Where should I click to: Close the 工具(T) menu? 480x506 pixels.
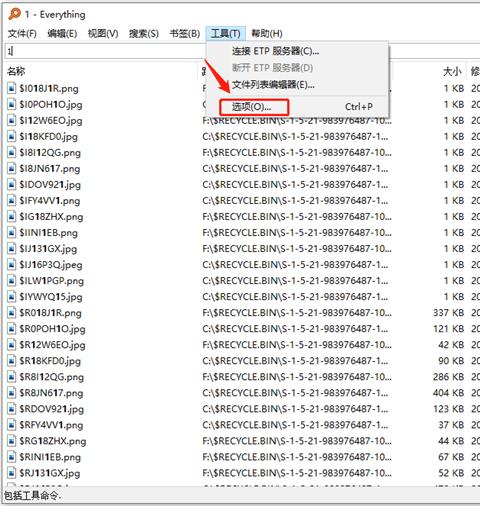click(226, 33)
